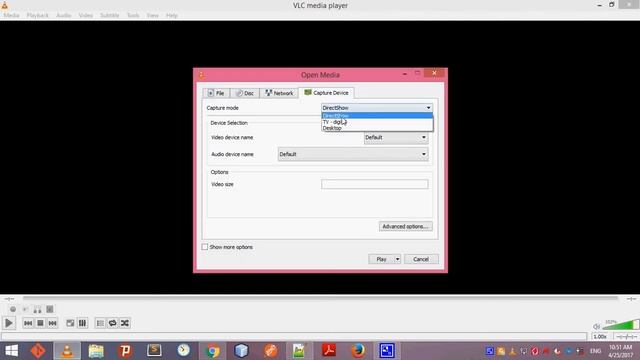Open the orange round app icon on taskbar
This screenshot has height=360, width=640.
click(x=271, y=351)
